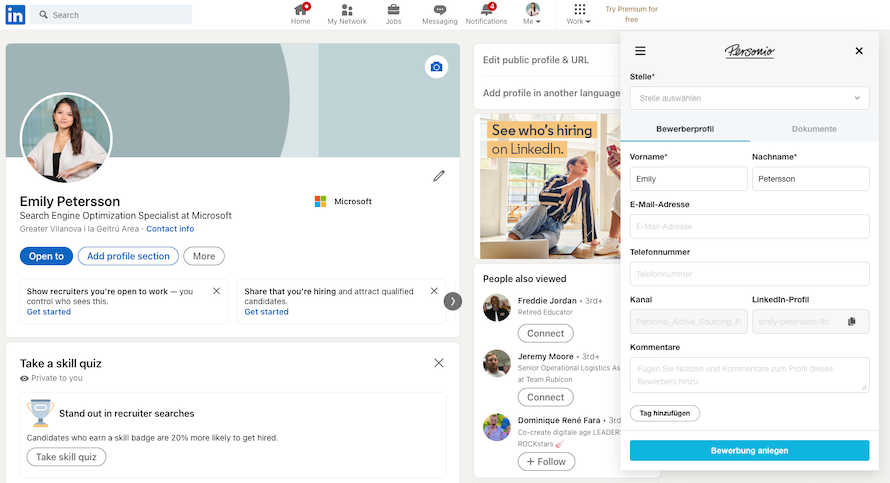Close the Take a skill quiz section

pyautogui.click(x=439, y=363)
